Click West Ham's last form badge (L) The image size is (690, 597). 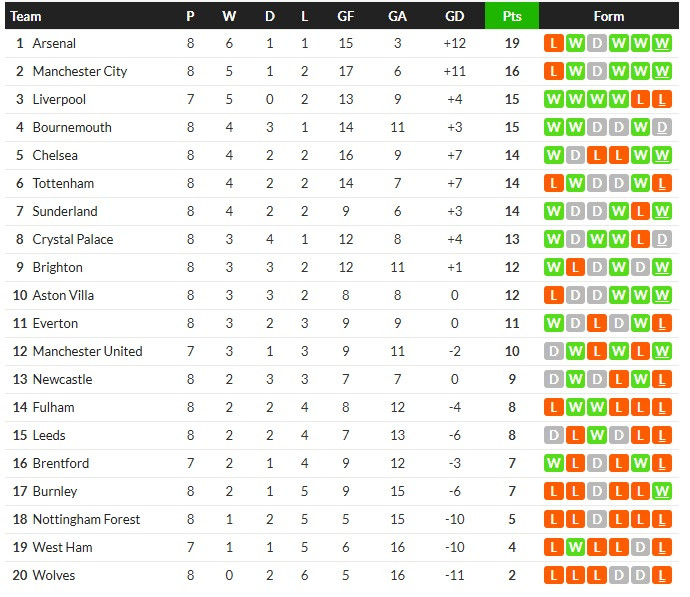point(663,548)
